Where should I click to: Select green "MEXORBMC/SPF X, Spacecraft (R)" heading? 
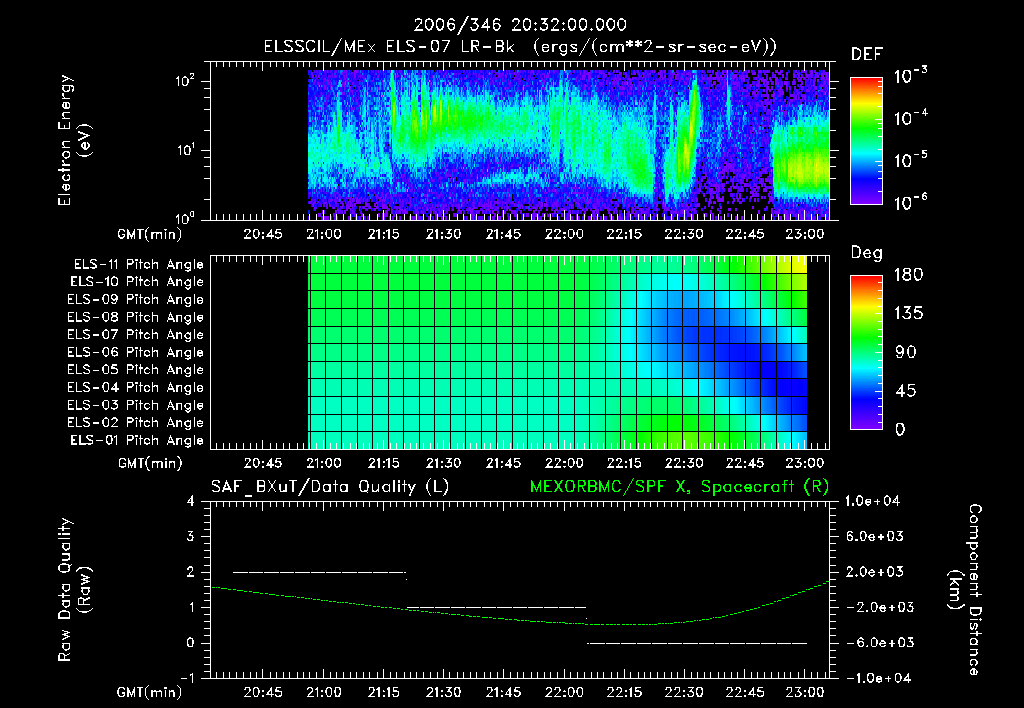pyautogui.click(x=679, y=487)
